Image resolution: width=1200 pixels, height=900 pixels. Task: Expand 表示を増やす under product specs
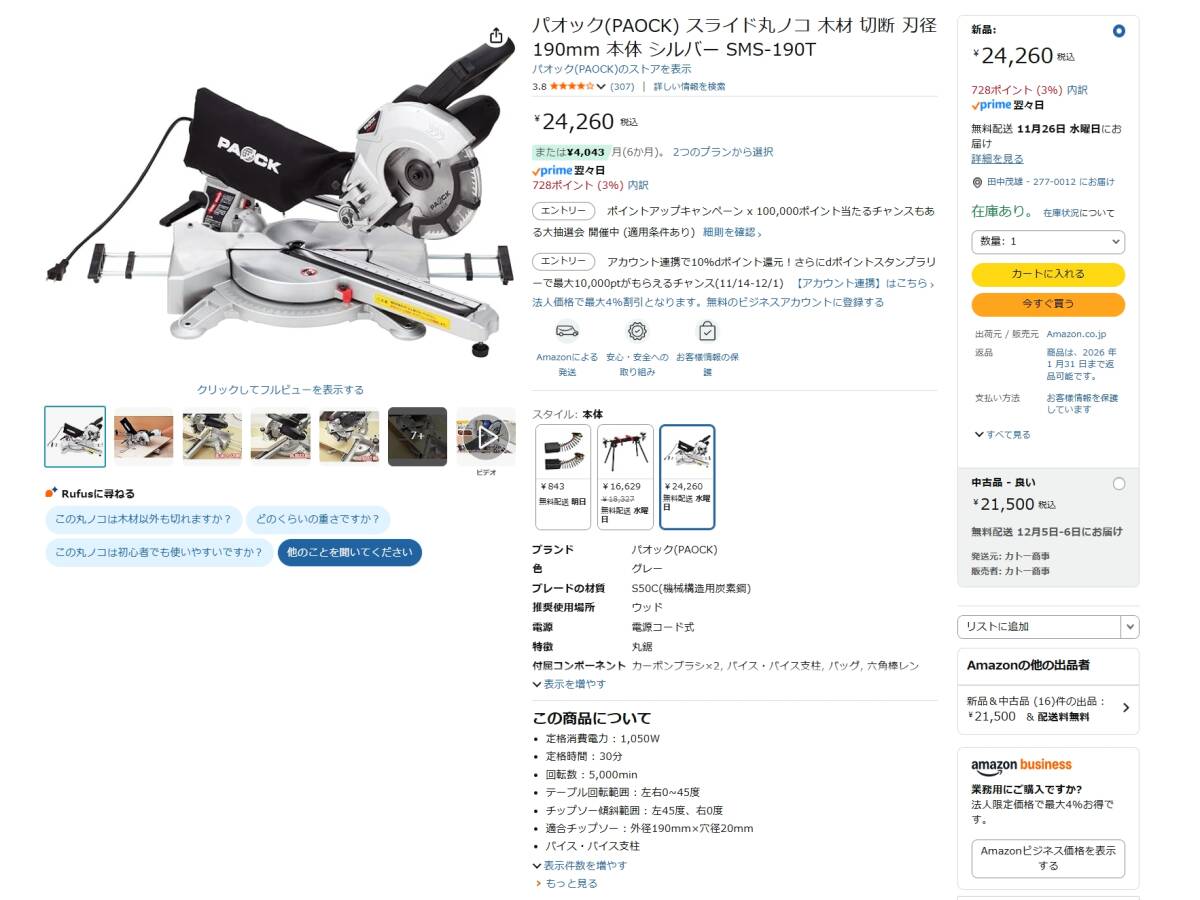[569, 684]
